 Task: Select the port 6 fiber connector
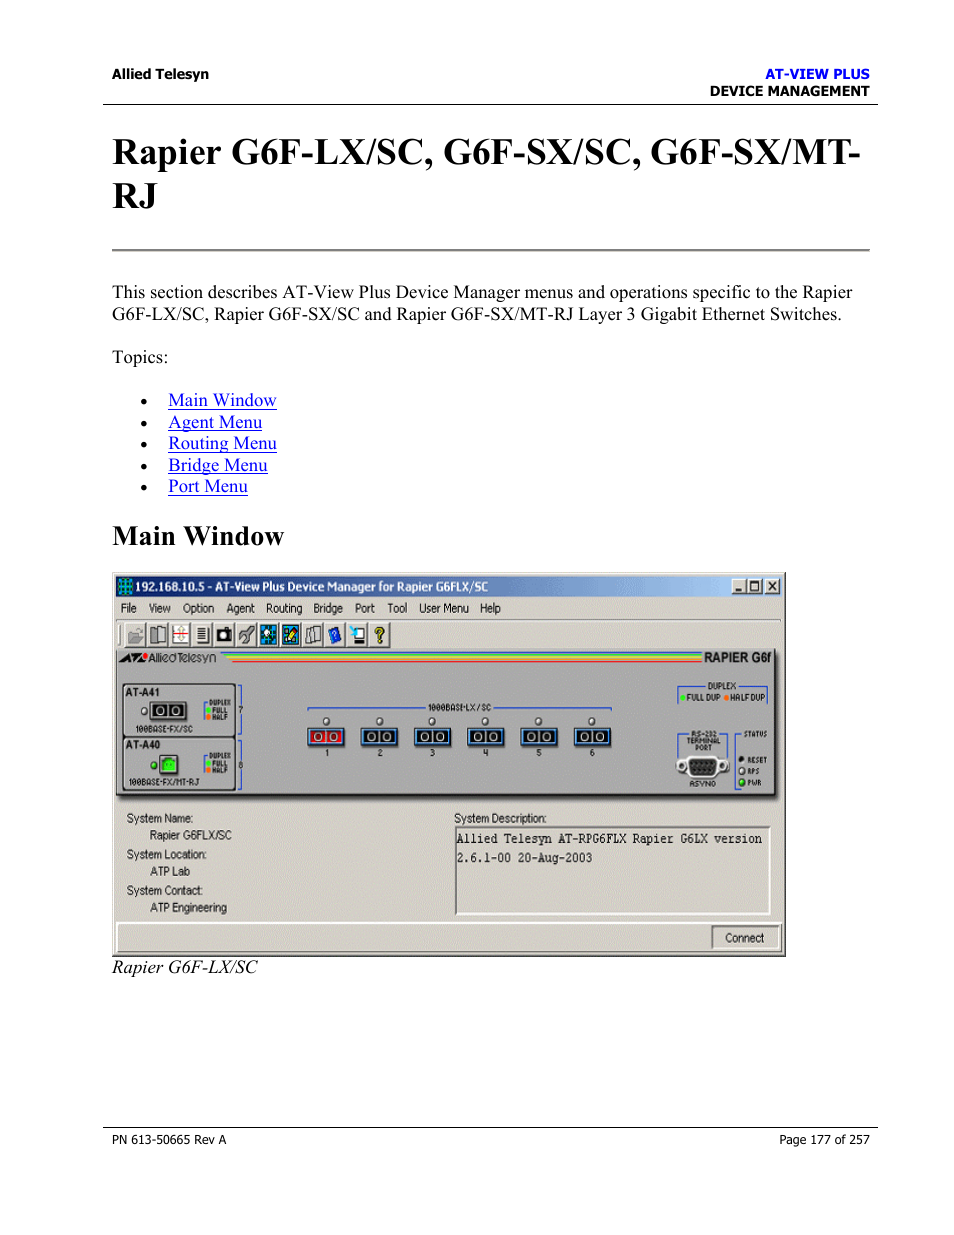click(592, 737)
